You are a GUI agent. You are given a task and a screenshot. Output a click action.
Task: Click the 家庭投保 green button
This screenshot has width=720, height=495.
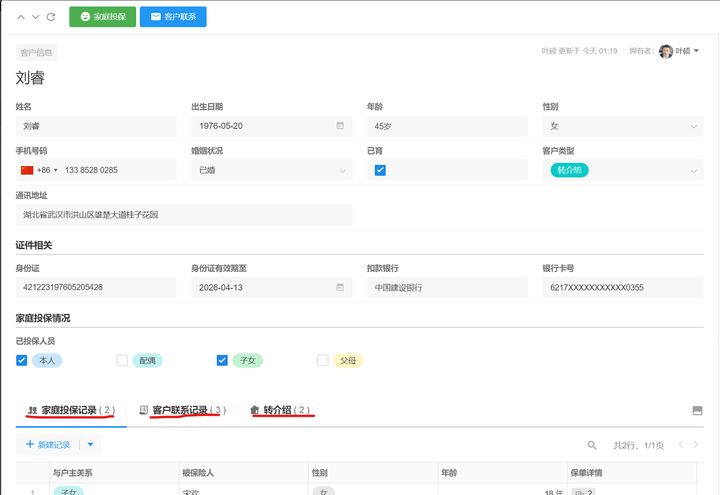point(102,17)
